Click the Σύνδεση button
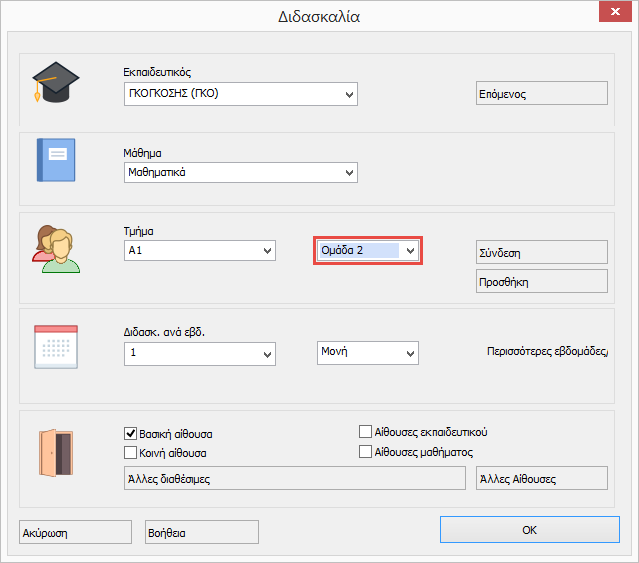 (x=542, y=253)
